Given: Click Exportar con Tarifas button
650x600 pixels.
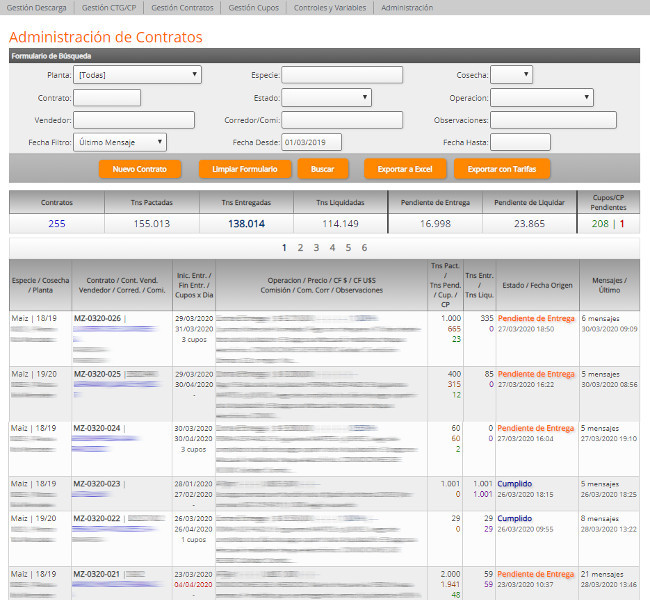Looking at the screenshot, I should [502, 169].
